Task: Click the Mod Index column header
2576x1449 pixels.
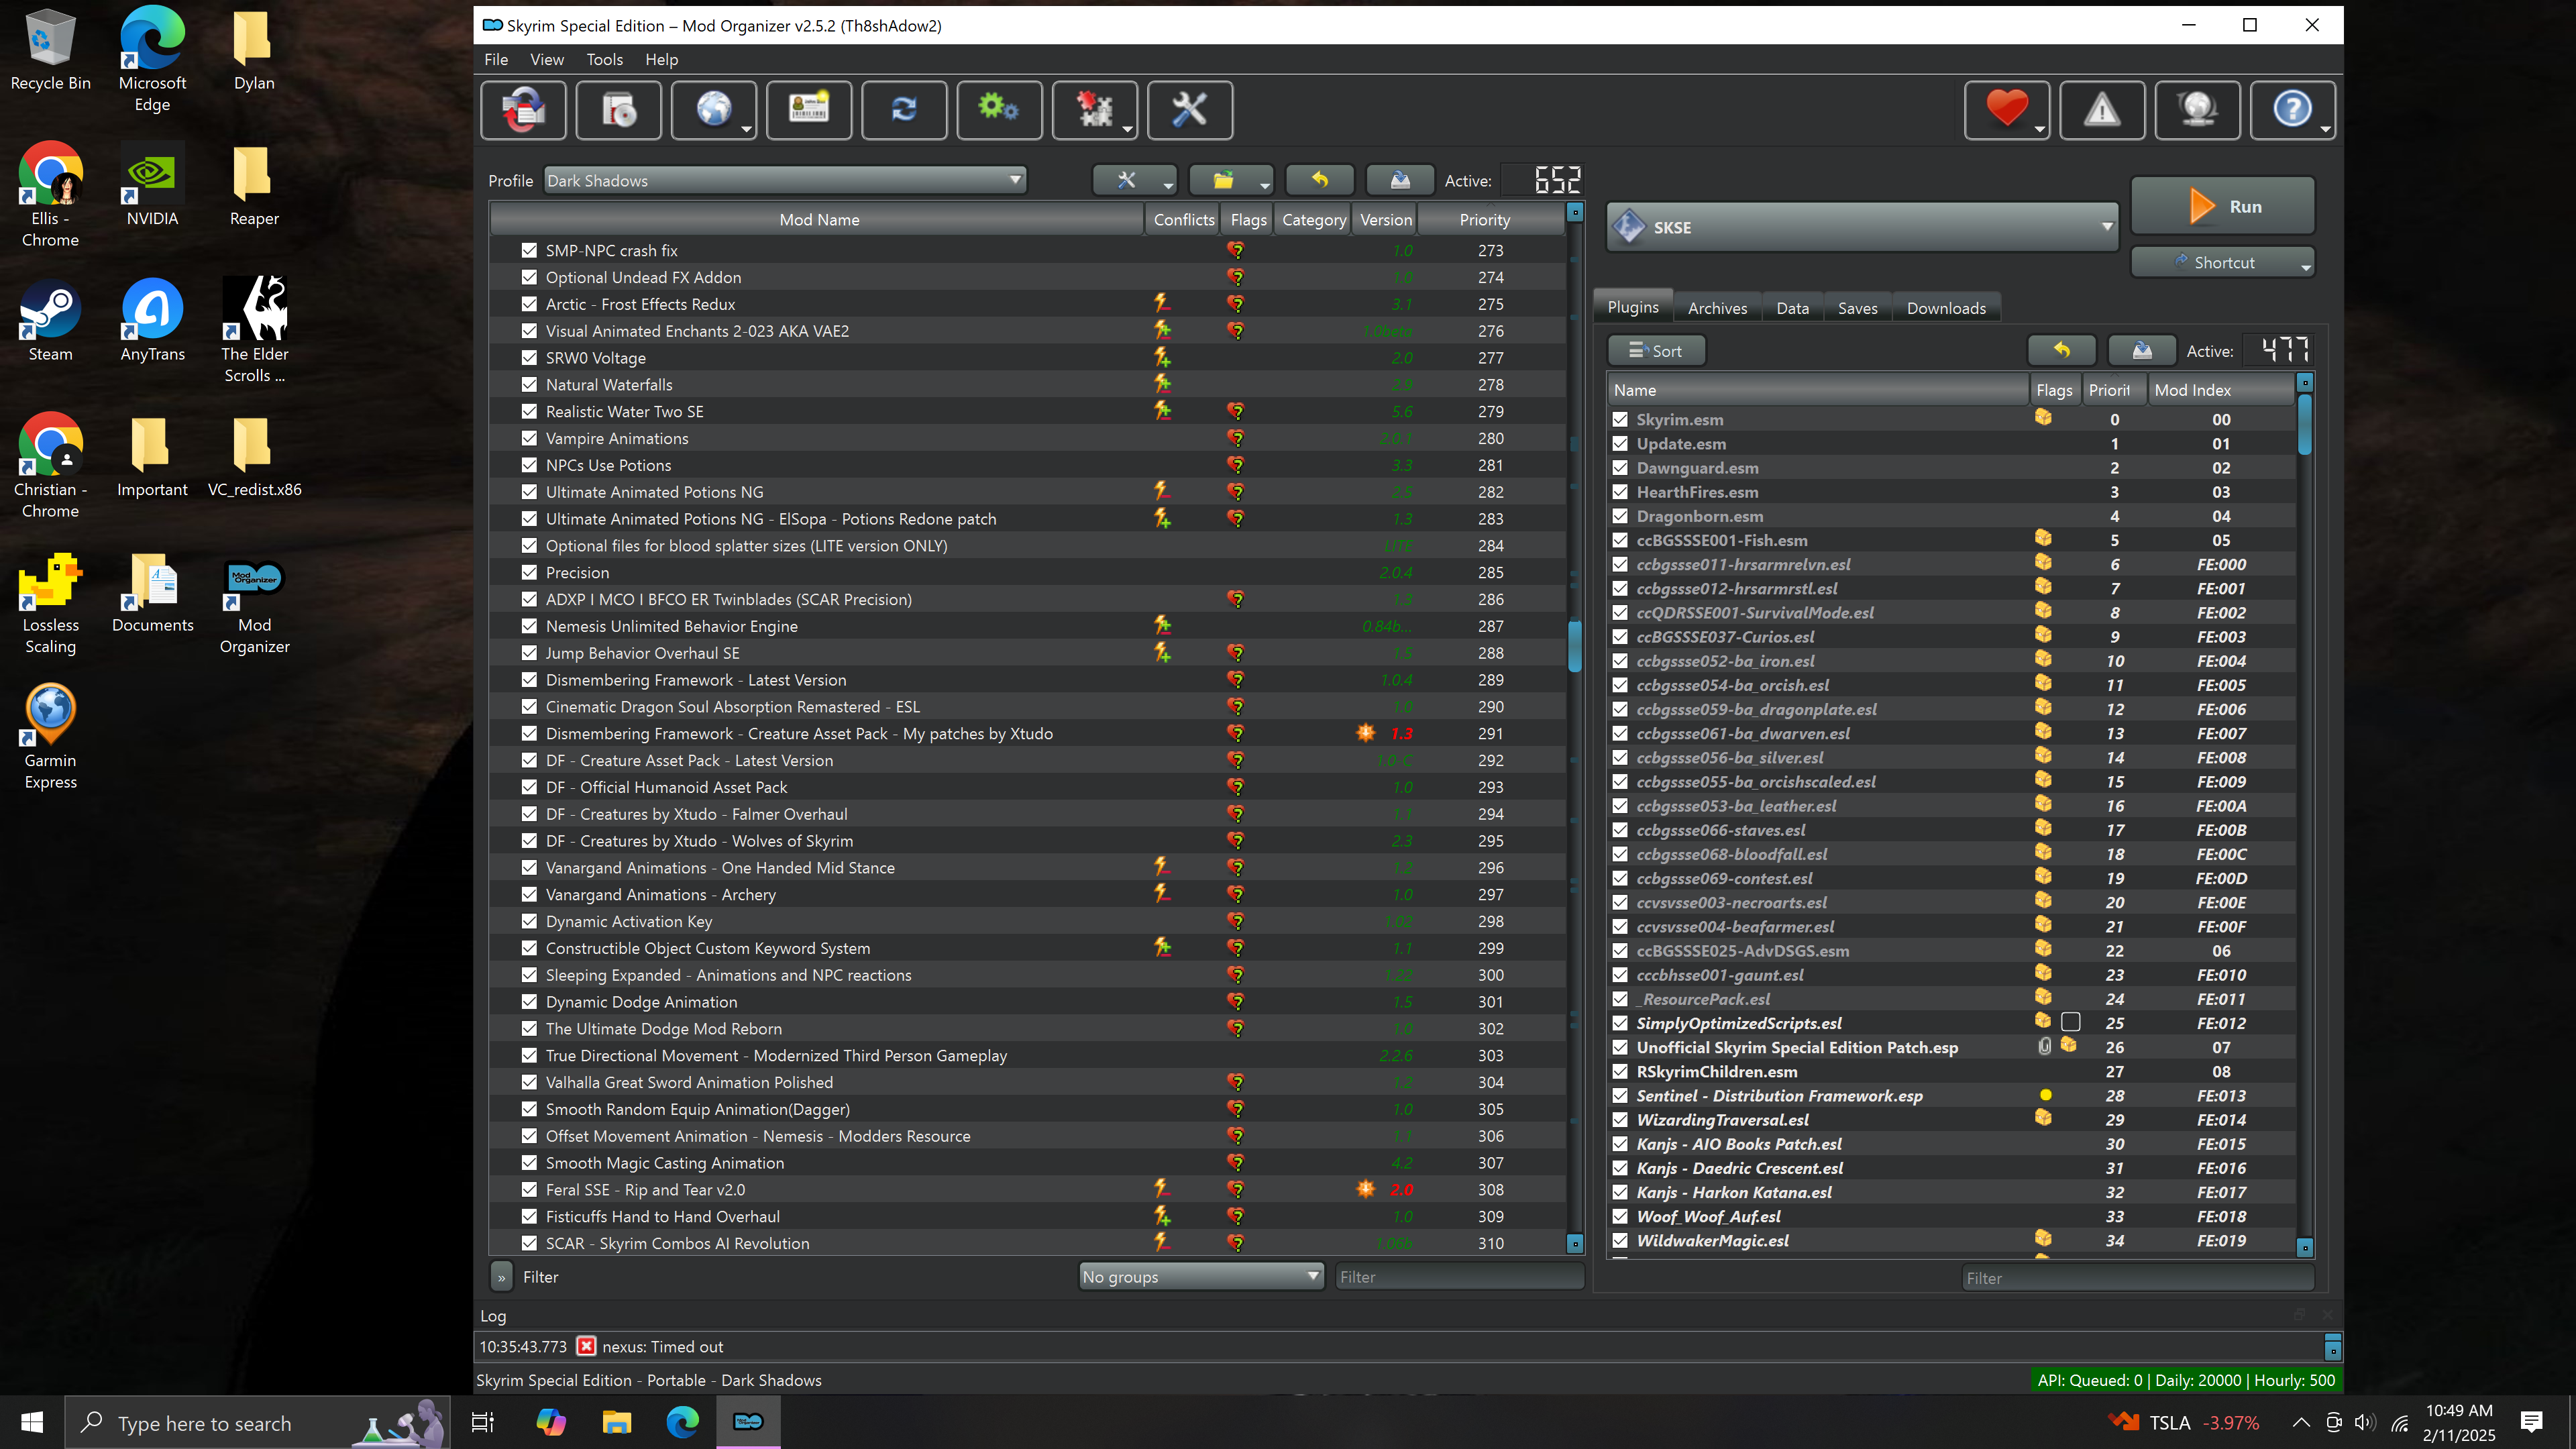Action: coord(2220,390)
